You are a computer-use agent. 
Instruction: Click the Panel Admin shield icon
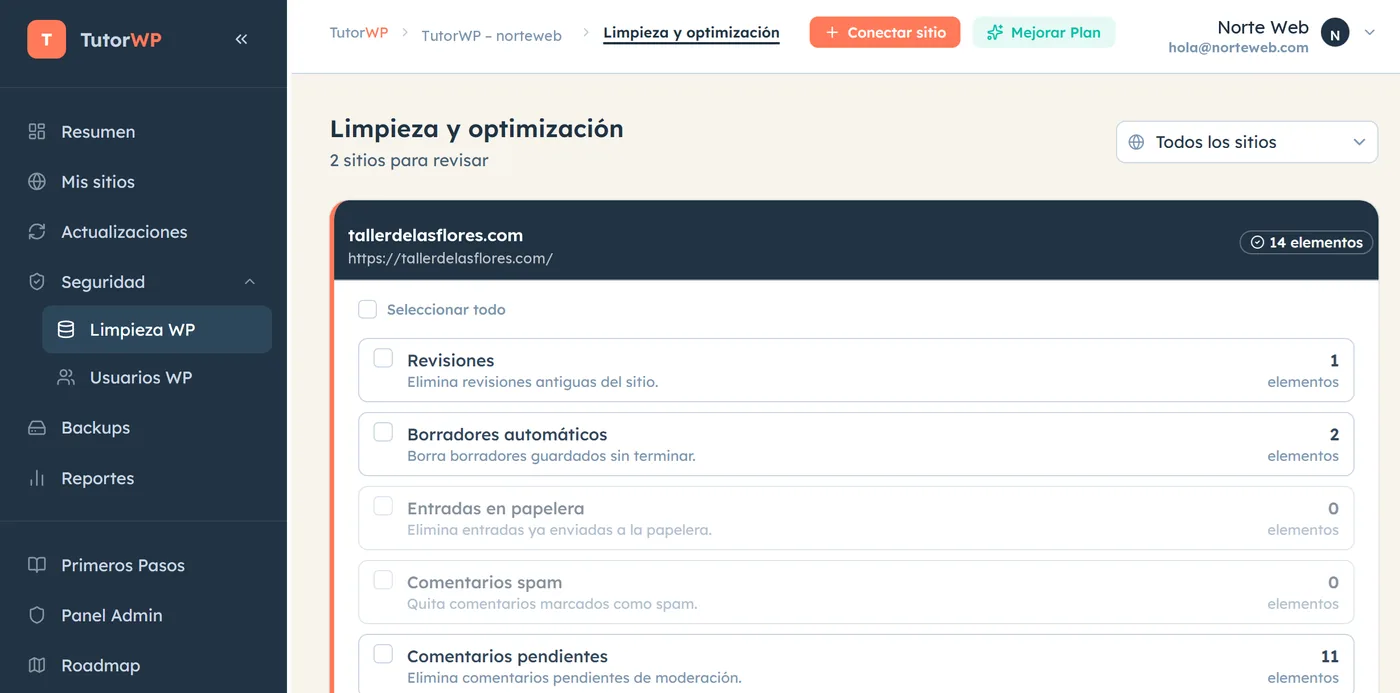[x=37, y=615]
